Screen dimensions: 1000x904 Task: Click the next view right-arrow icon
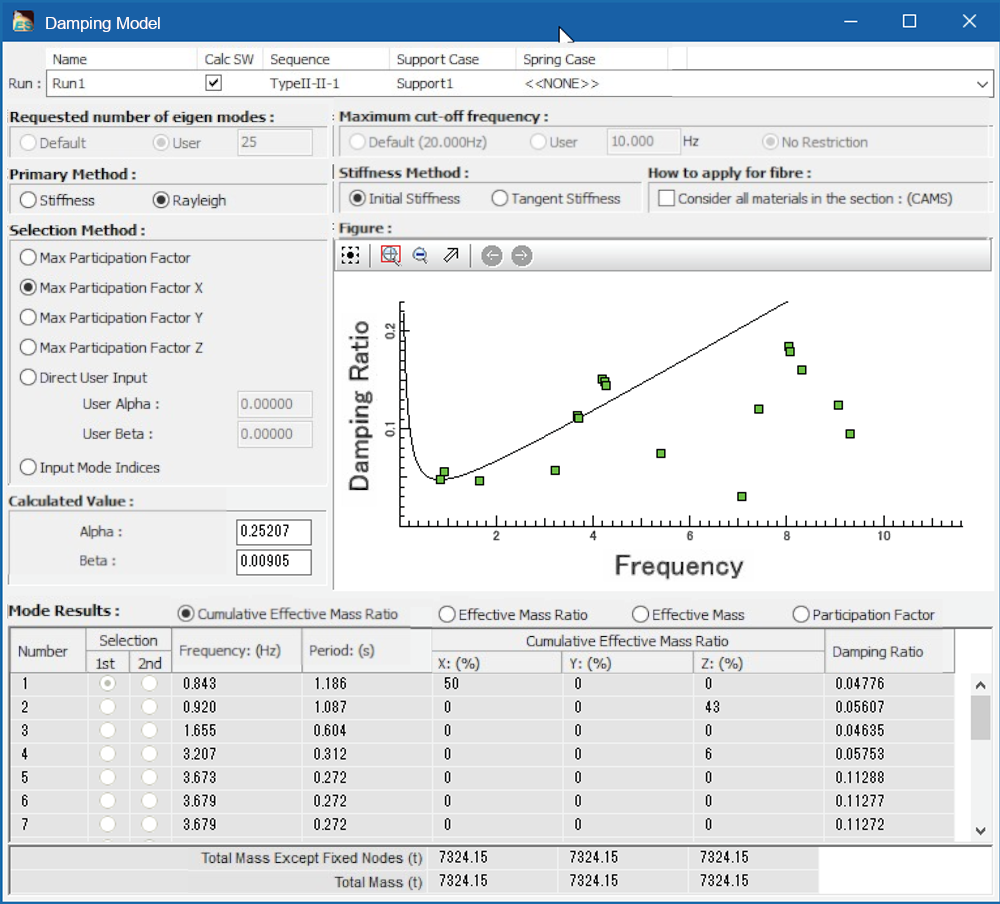[x=522, y=256]
